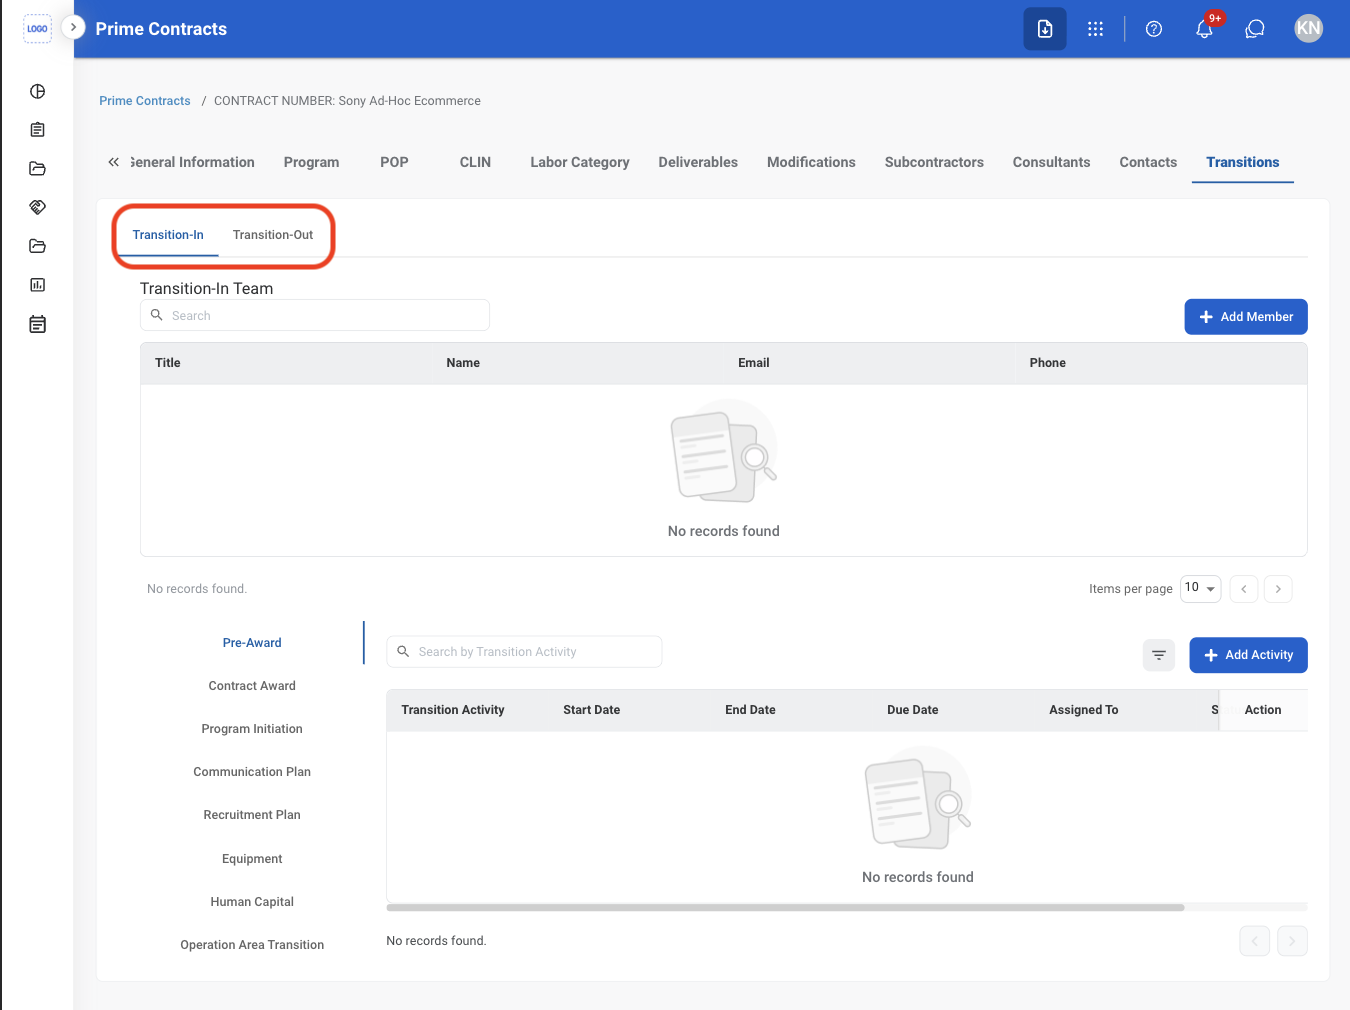Select the Deliverables tab

(x=698, y=162)
